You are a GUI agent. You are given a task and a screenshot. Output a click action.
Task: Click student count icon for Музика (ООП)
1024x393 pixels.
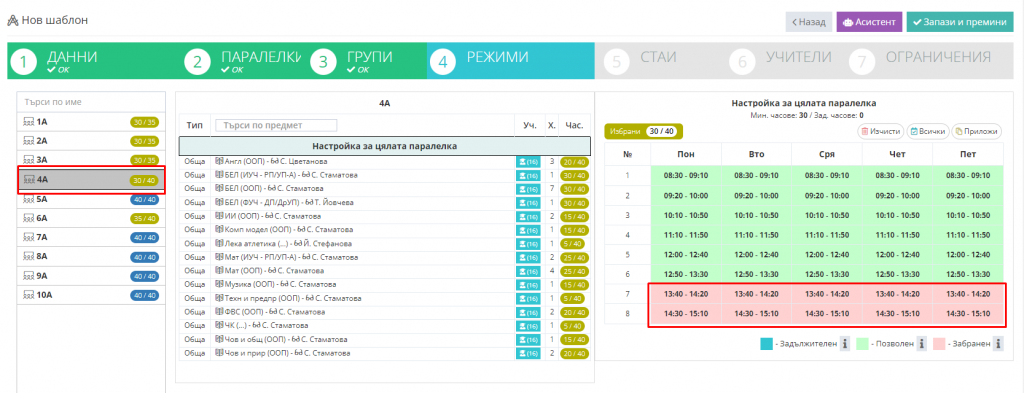tap(528, 285)
